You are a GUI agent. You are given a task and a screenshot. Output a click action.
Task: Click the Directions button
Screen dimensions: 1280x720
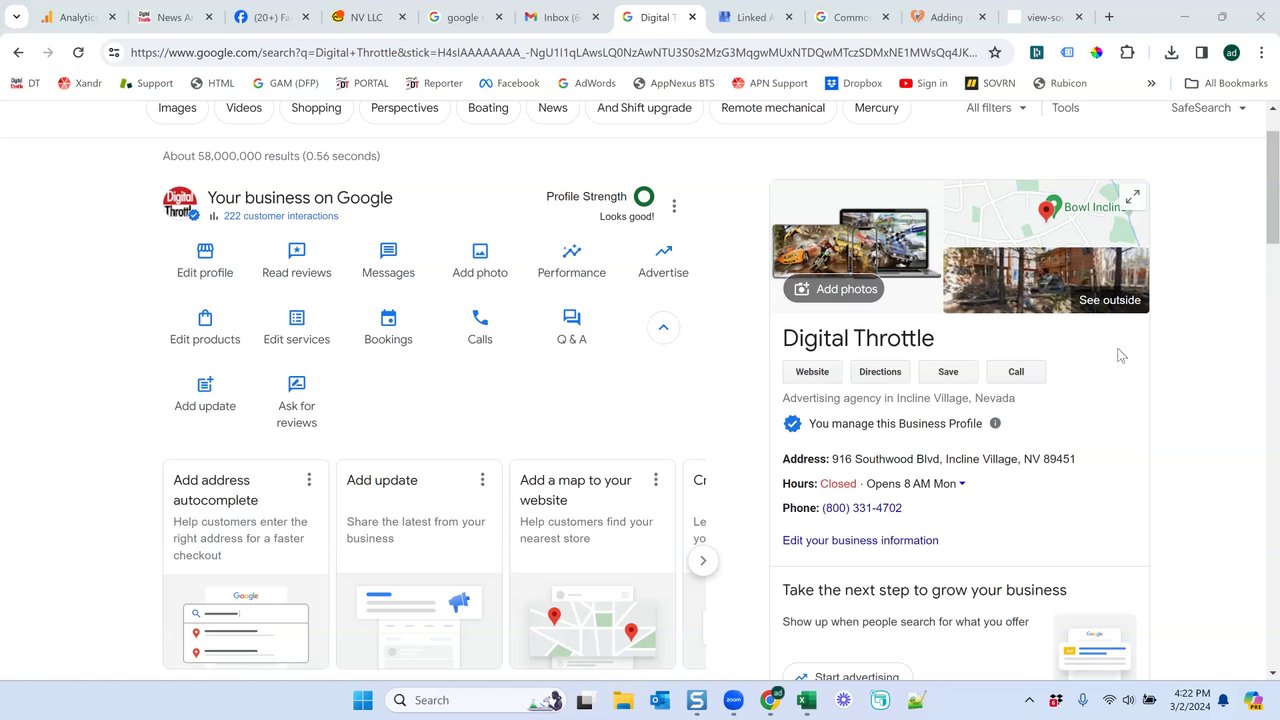click(x=880, y=372)
